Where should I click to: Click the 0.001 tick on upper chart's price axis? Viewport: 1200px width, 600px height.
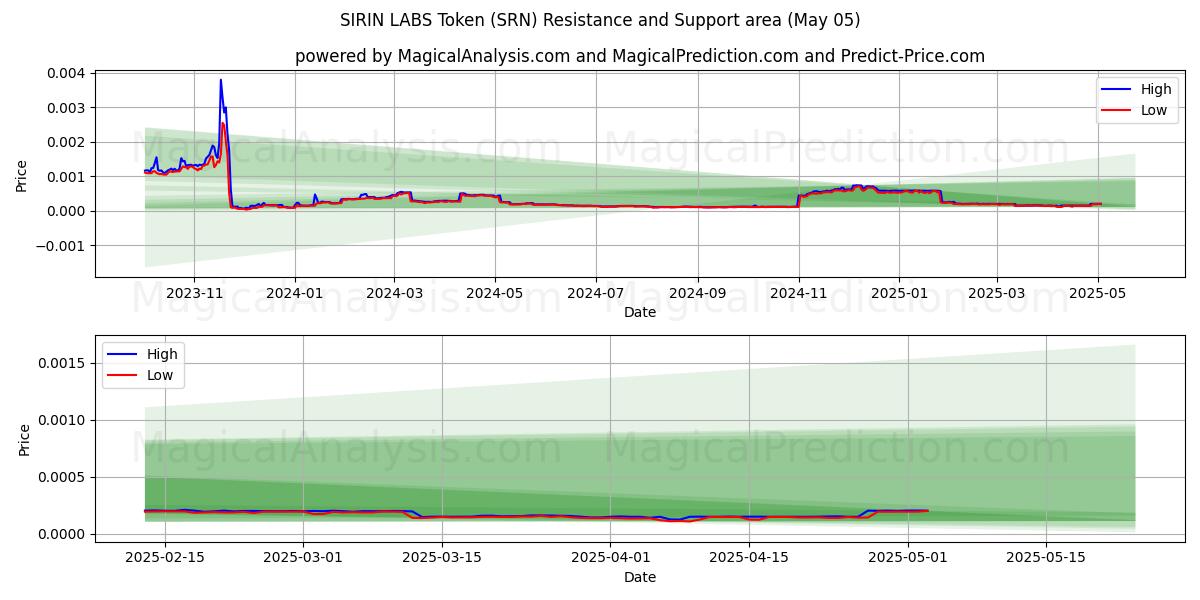point(68,176)
